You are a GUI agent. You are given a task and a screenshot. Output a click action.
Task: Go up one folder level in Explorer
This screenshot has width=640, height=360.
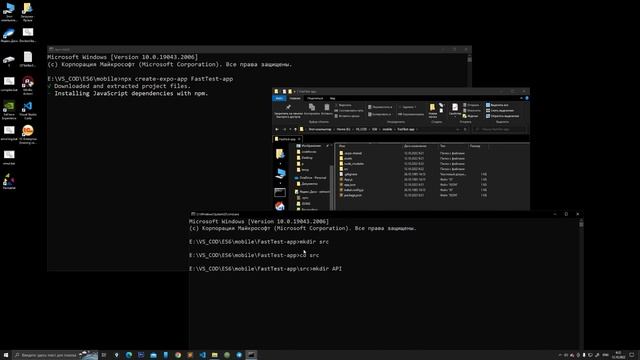[296, 129]
